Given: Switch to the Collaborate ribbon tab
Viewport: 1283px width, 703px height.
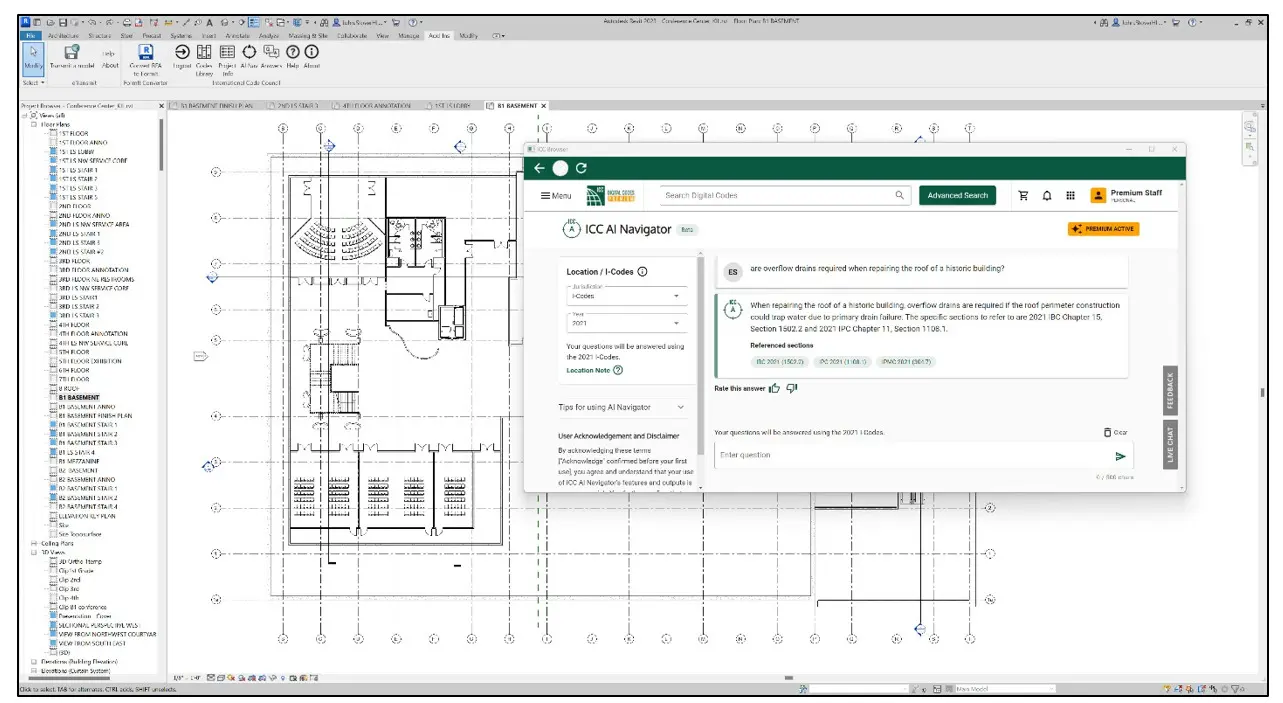Looking at the screenshot, I should click(351, 35).
